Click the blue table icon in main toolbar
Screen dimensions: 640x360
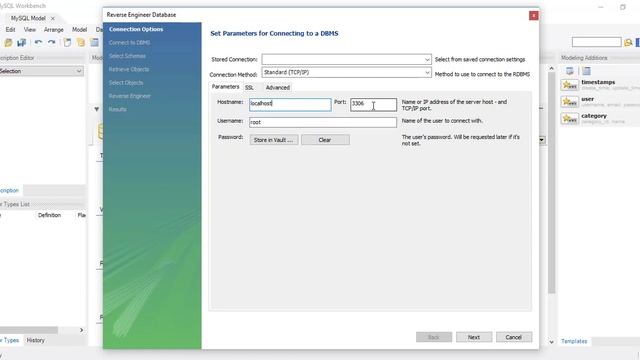[x=94, y=42]
